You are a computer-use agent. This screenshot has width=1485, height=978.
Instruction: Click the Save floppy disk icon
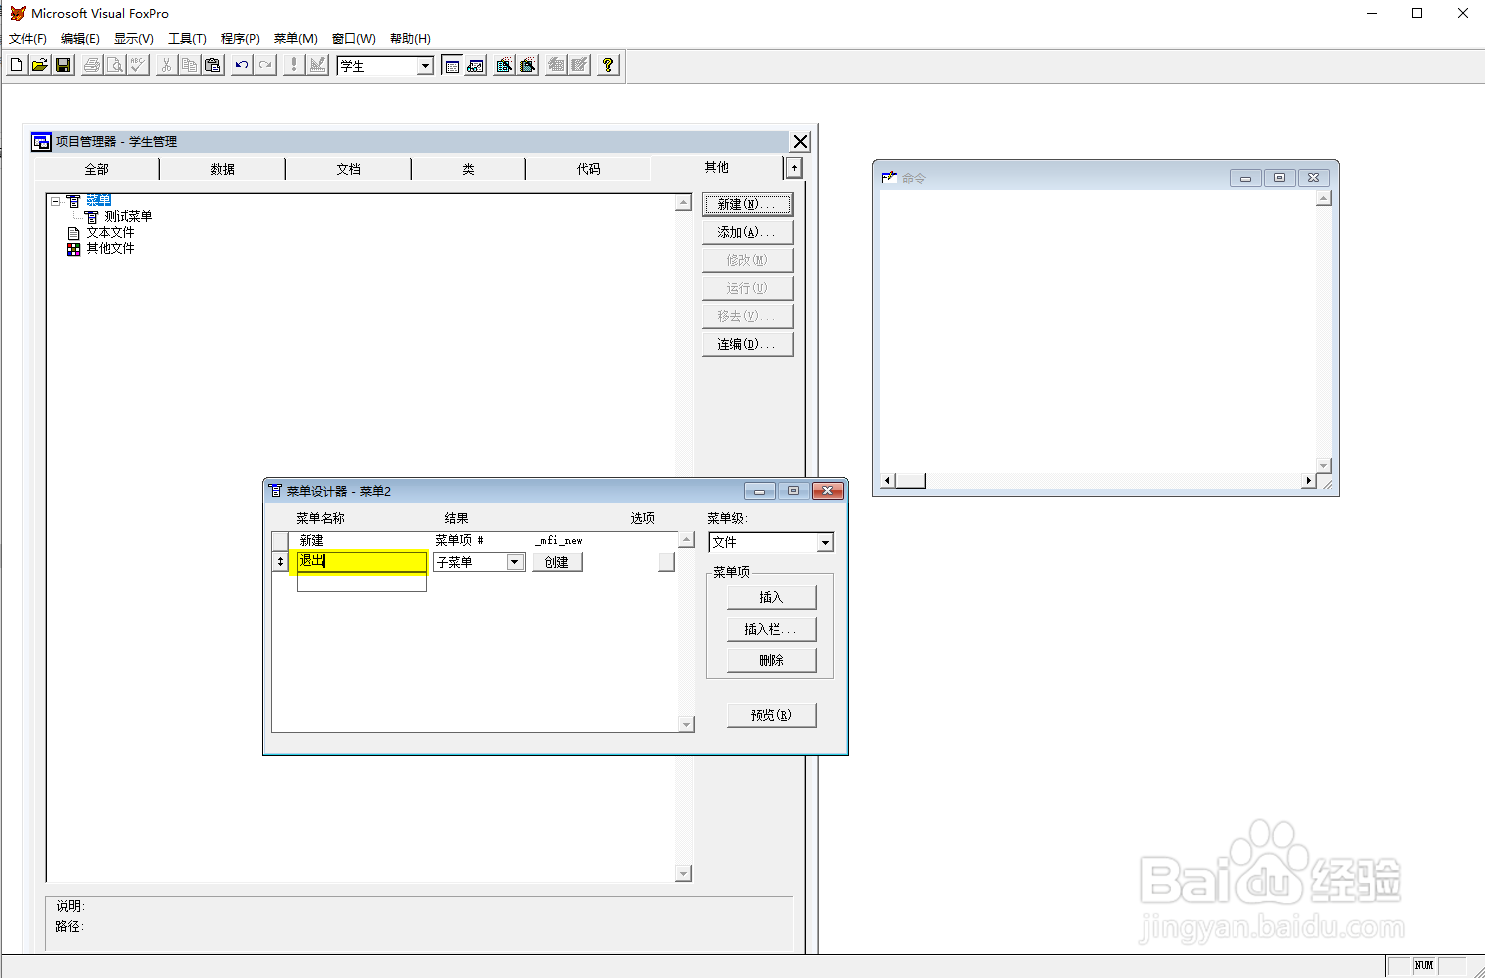click(63, 65)
